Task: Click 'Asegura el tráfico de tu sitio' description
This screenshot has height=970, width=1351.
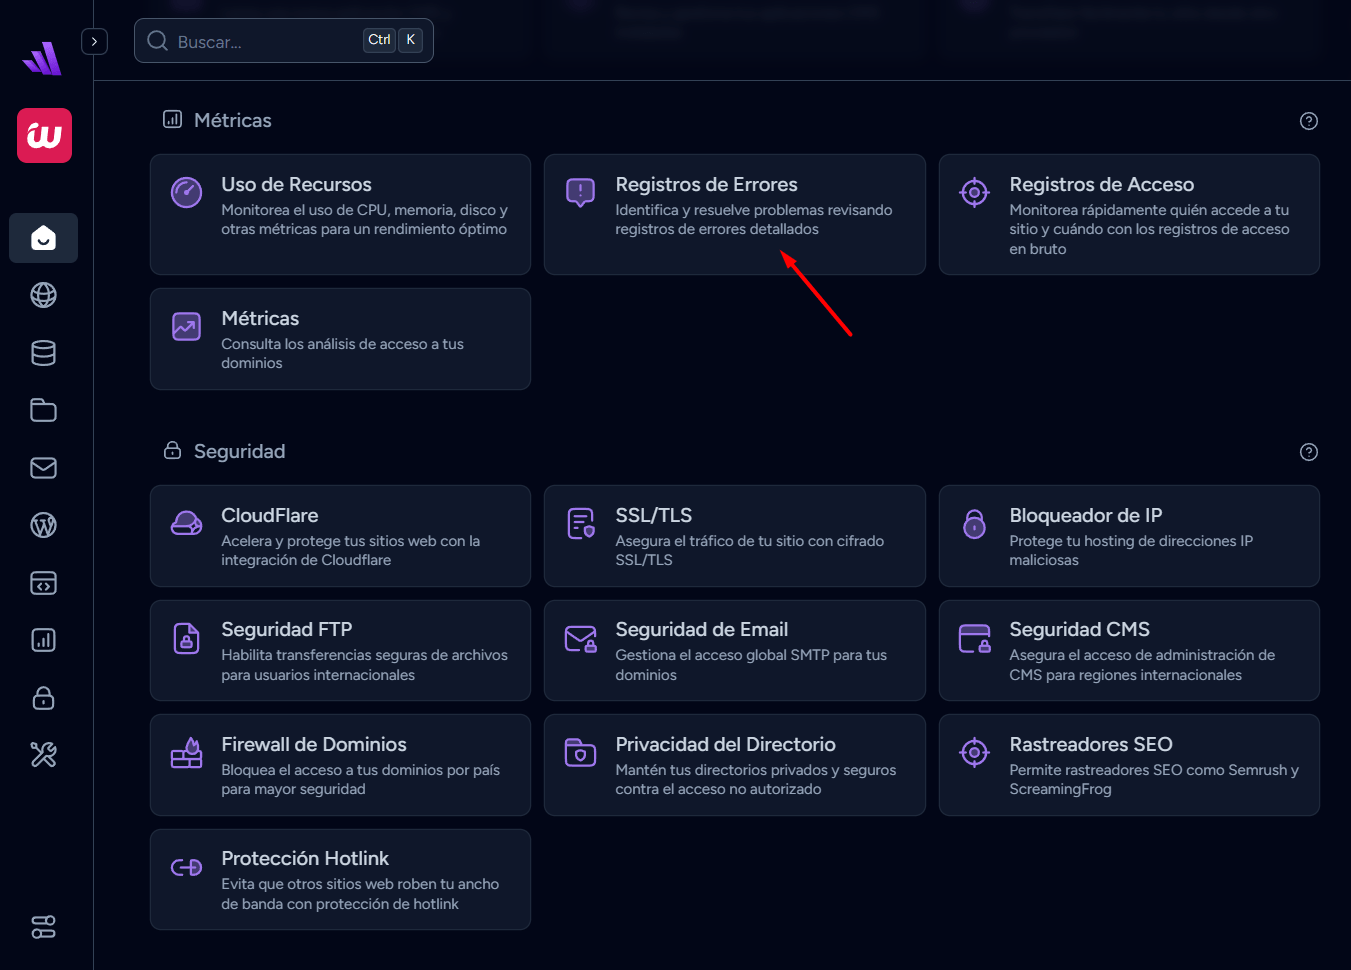Action: coord(749,550)
